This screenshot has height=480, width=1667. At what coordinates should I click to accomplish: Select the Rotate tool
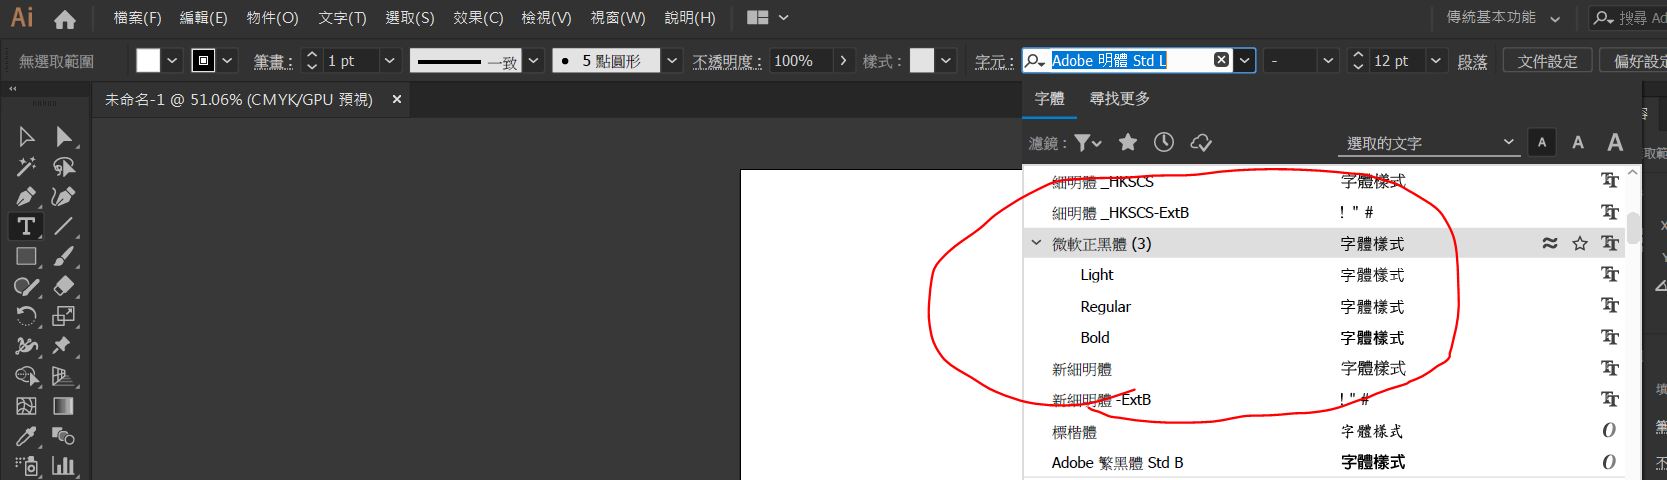[27, 317]
